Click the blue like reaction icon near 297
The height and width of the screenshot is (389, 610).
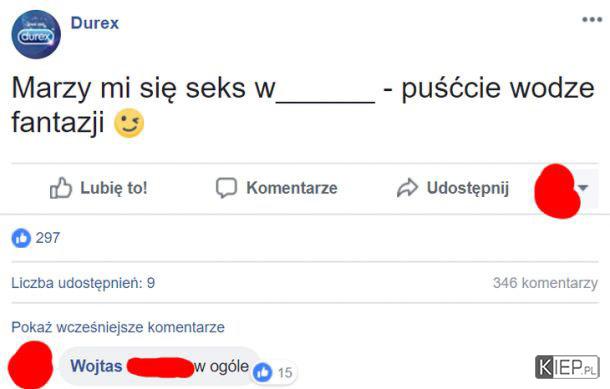[21, 238]
